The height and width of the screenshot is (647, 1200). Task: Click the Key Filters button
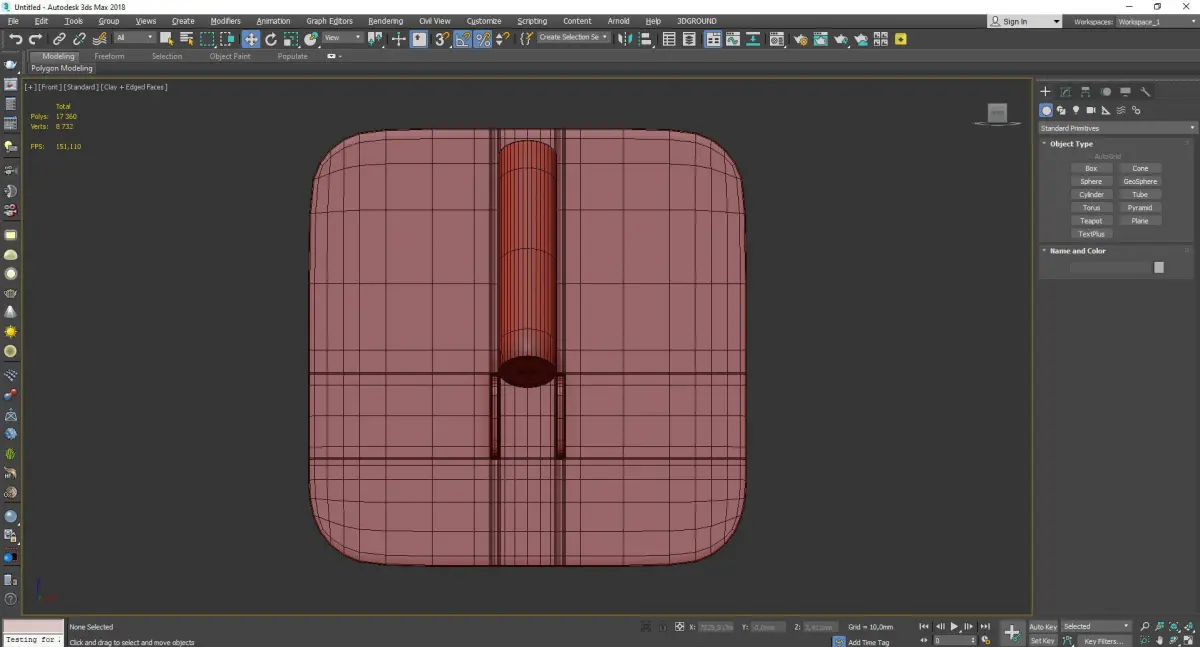pyautogui.click(x=1102, y=641)
